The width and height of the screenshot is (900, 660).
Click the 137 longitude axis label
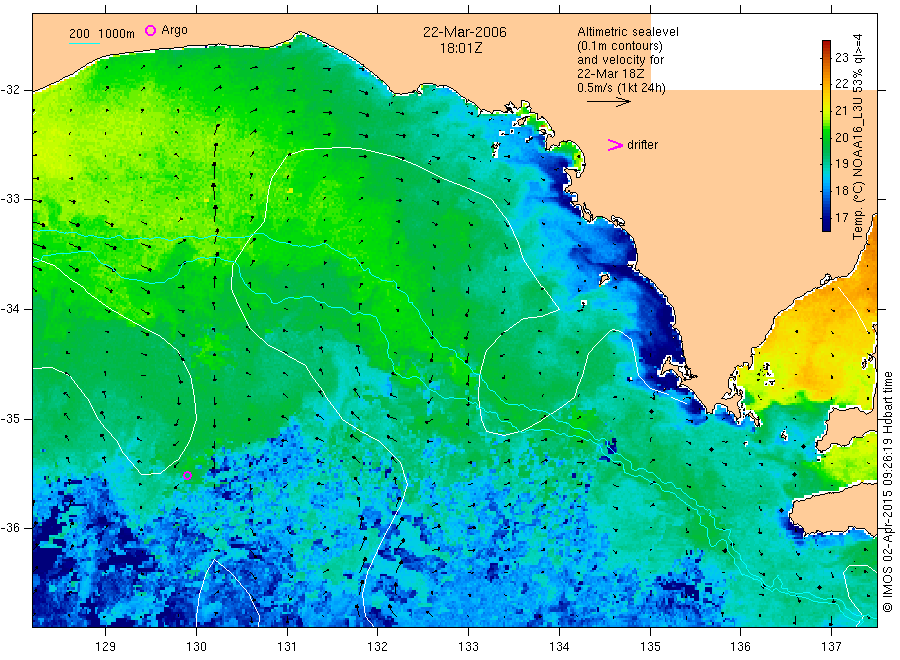pyautogui.click(x=831, y=647)
